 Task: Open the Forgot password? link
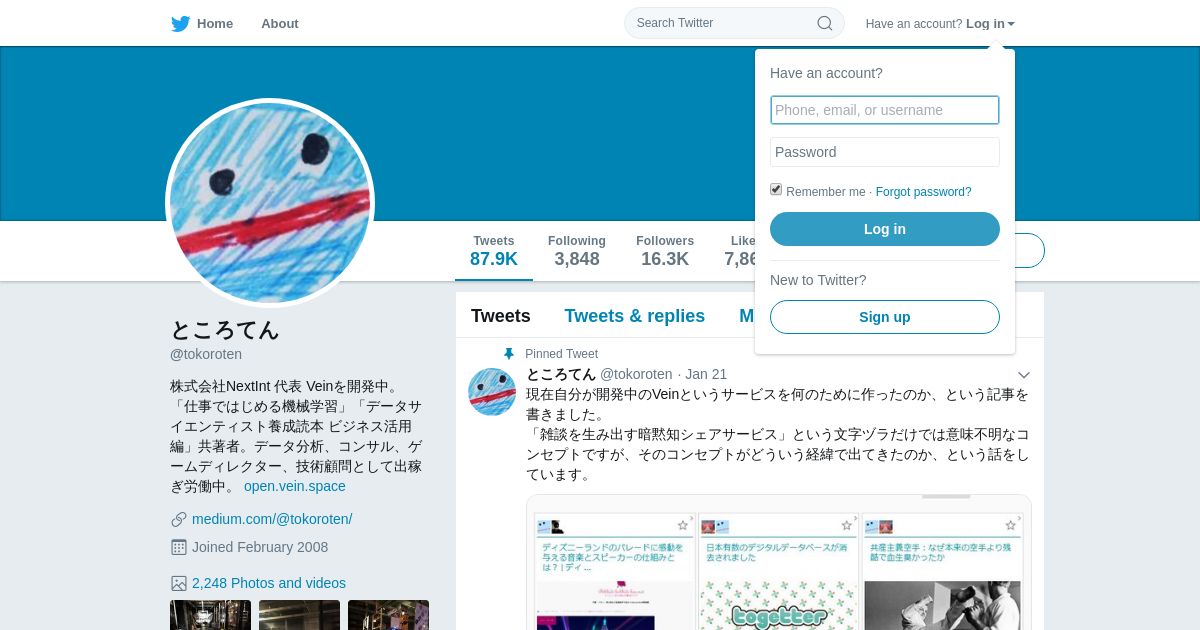pyautogui.click(x=924, y=192)
